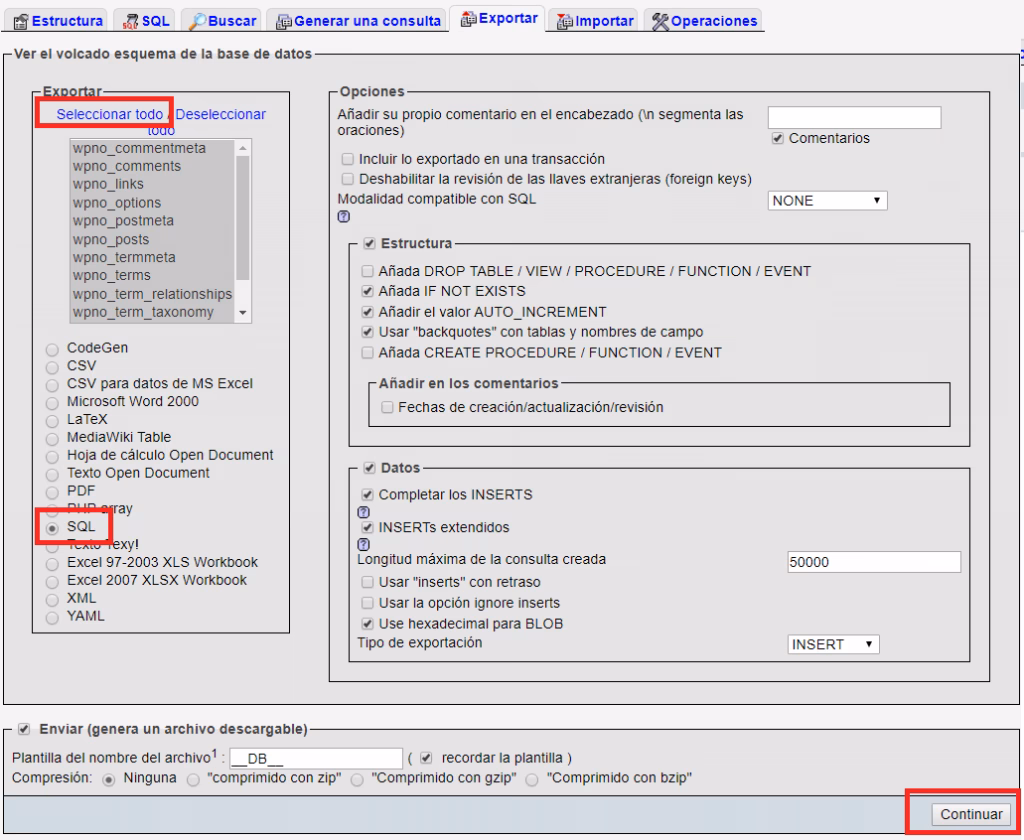Click Deseleccionar todo link
Screen dimensions: 1024x840
(220, 114)
